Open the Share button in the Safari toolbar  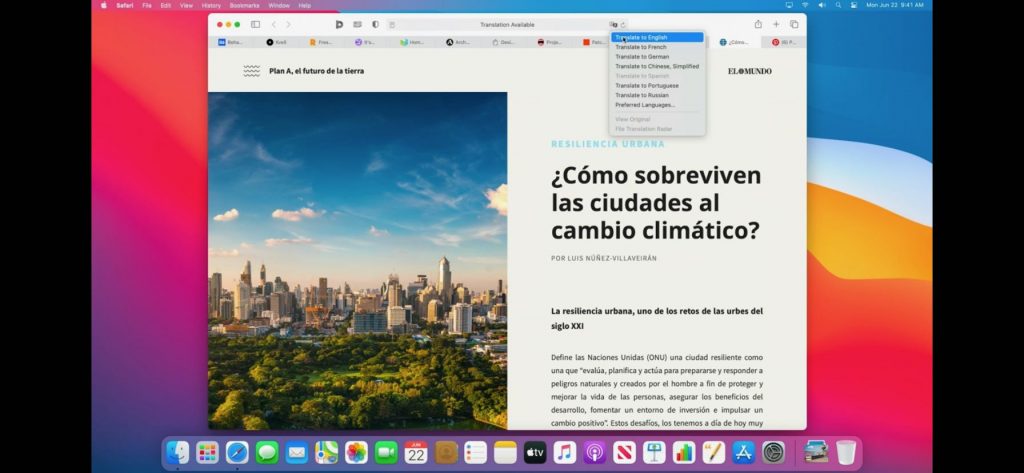point(758,24)
